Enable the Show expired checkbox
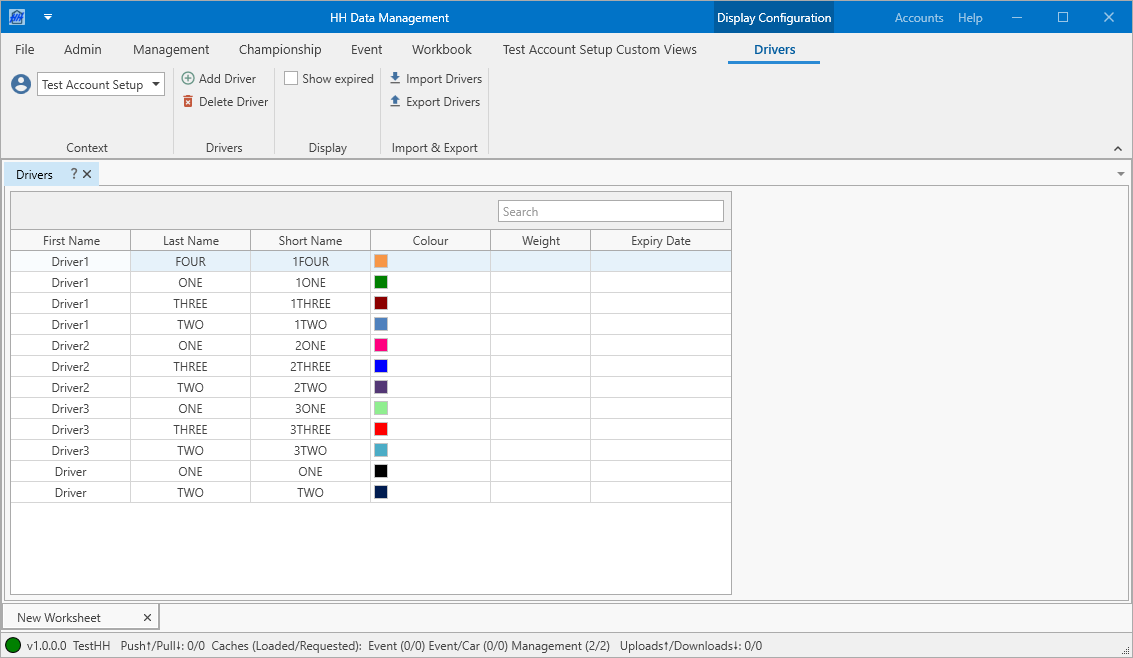The image size is (1133, 658). pos(291,78)
